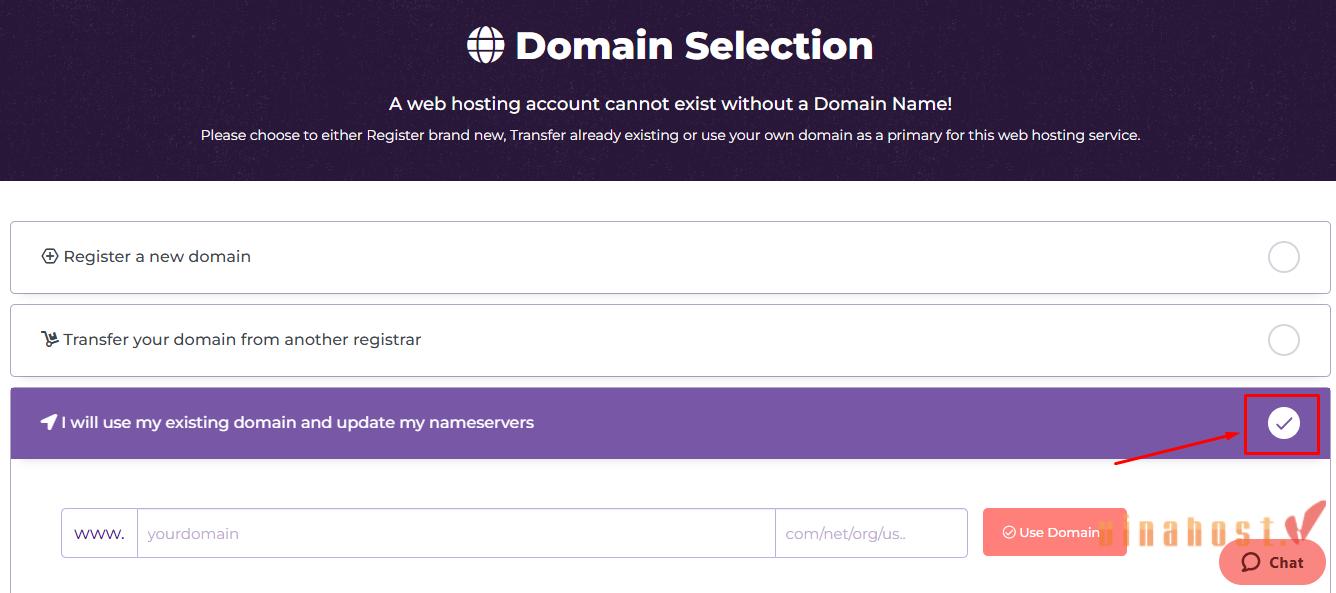Image resolution: width=1336 pixels, height=593 pixels.
Task: Collapse the I will use my existing domain header
Action: click(670, 423)
